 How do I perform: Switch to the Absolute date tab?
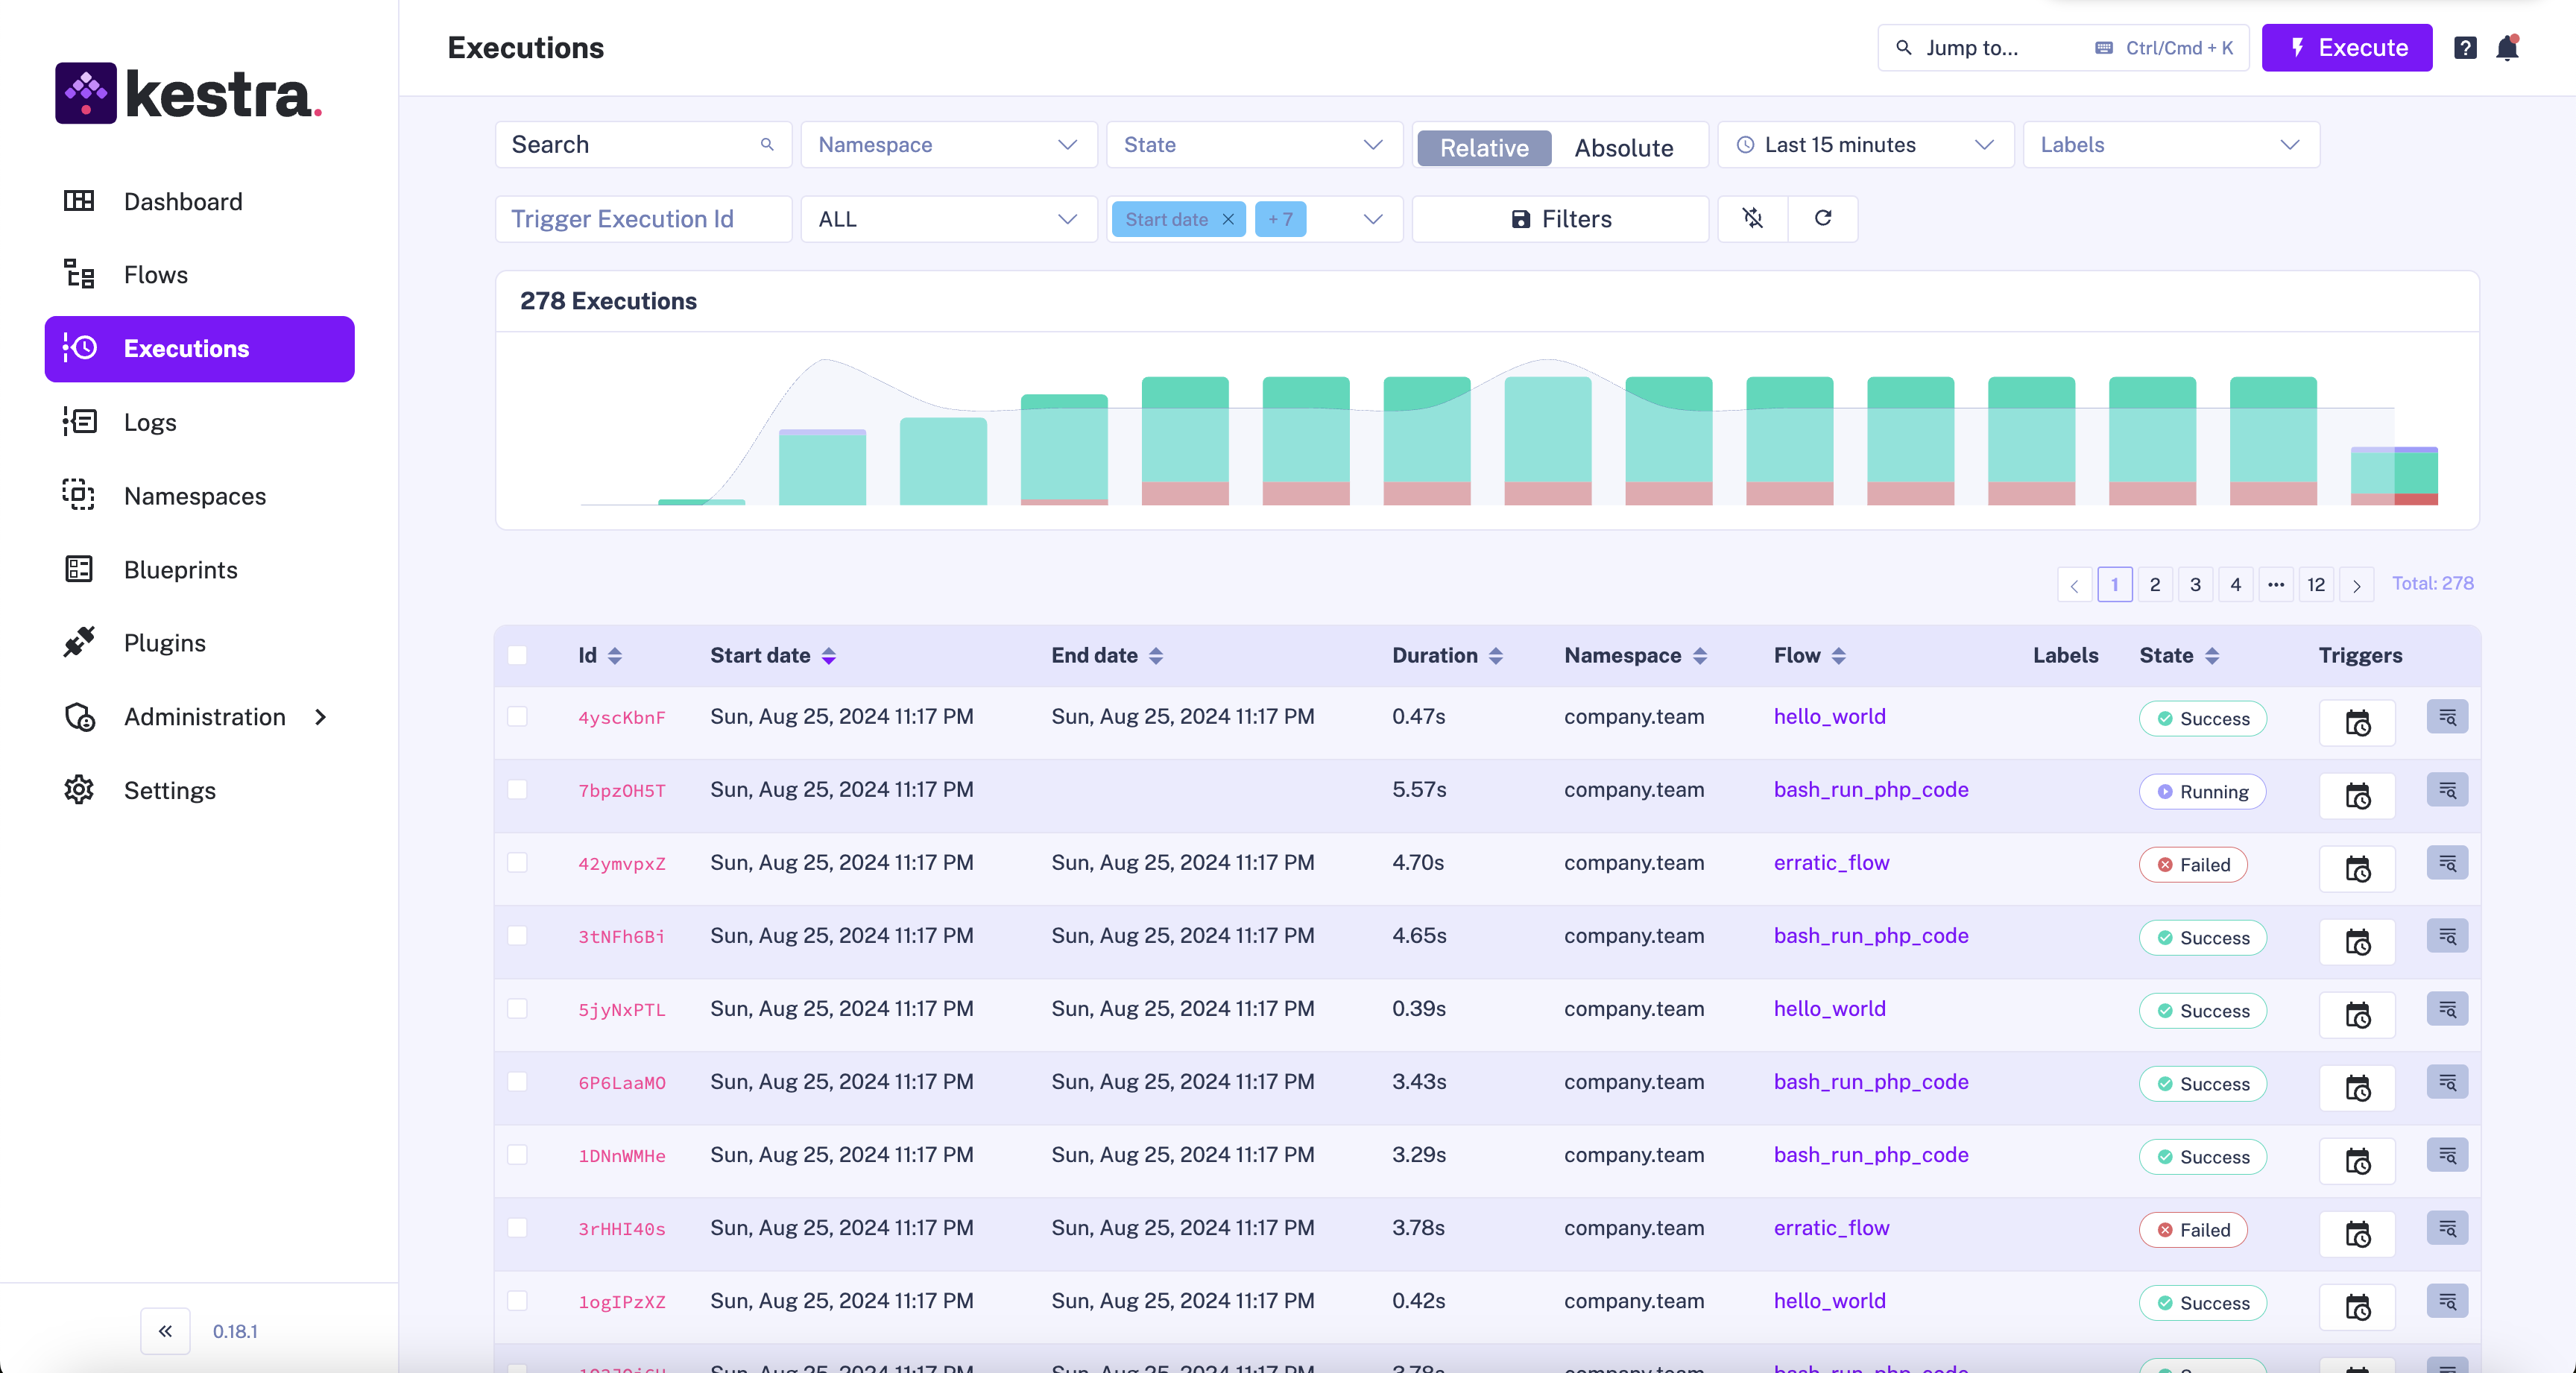coord(1623,148)
